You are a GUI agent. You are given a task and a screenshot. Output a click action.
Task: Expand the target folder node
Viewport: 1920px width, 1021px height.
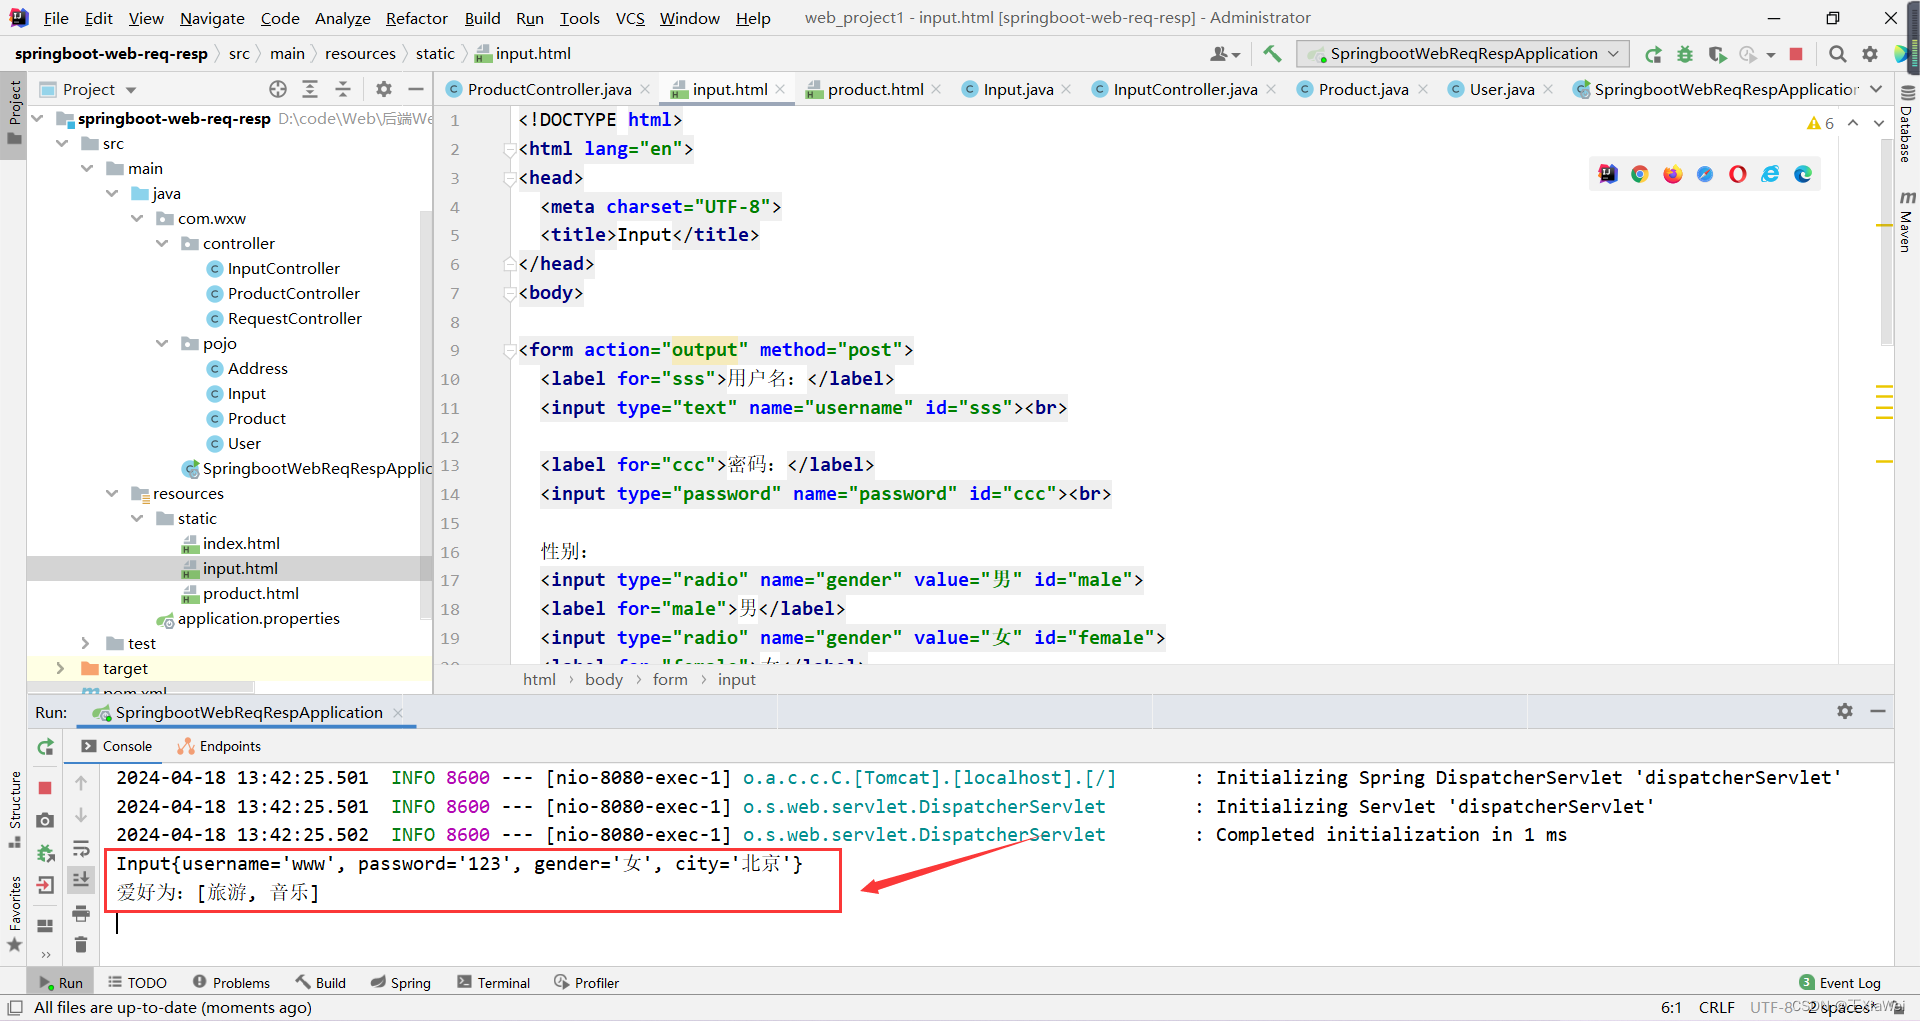(60, 668)
